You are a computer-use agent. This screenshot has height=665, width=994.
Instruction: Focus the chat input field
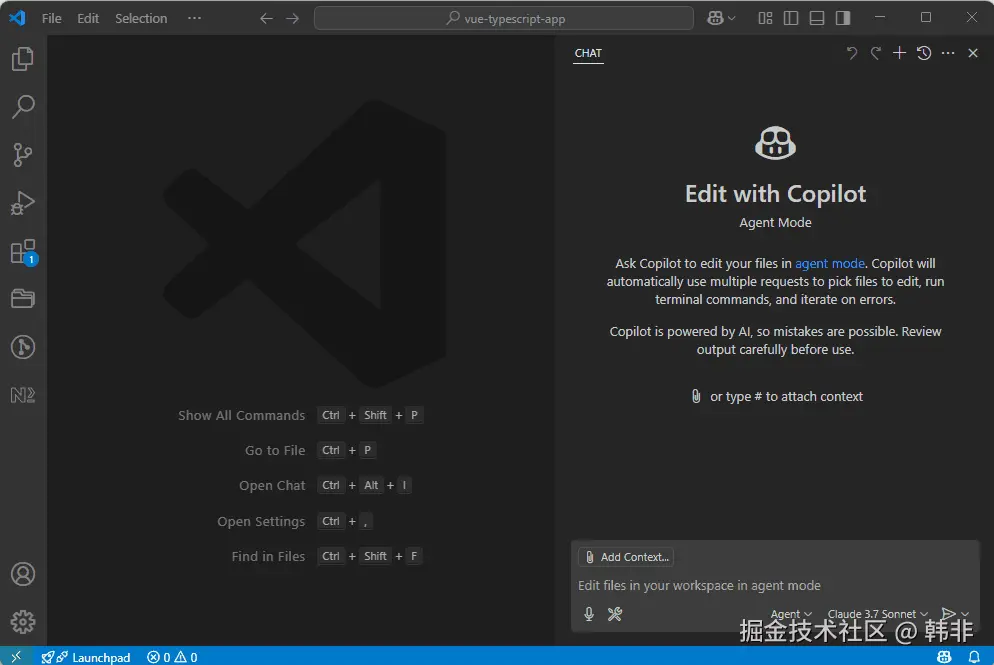tap(775, 585)
